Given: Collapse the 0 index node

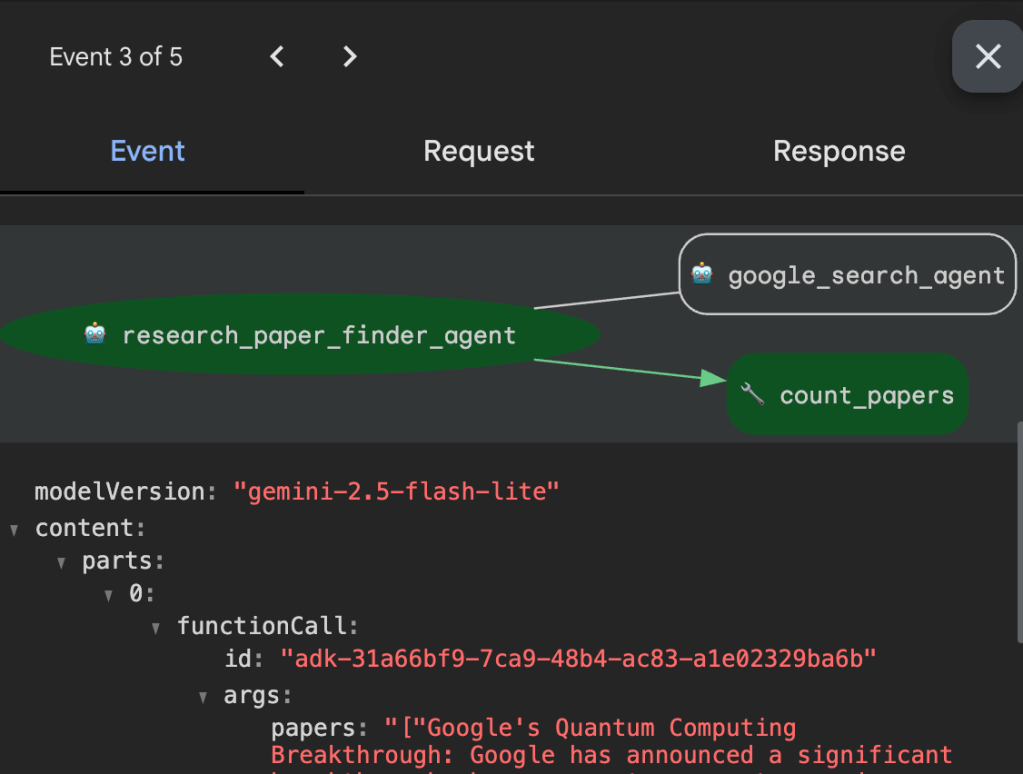Looking at the screenshot, I should click(x=109, y=595).
